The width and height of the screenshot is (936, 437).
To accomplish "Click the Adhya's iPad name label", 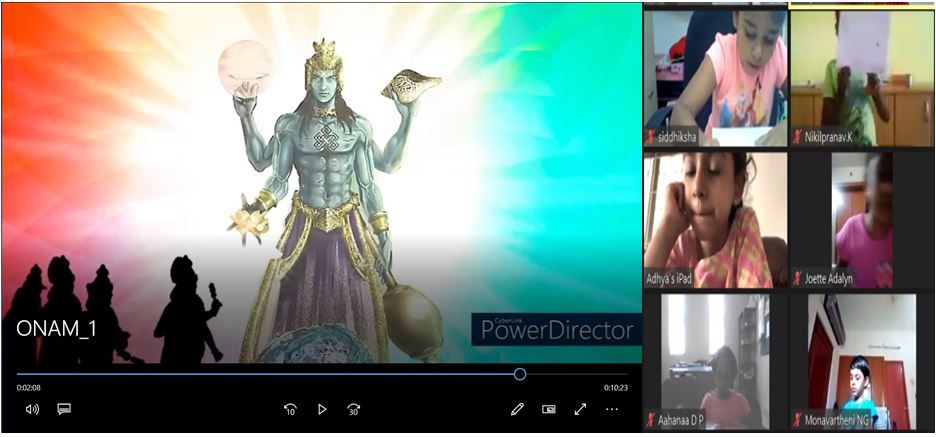I will [669, 279].
